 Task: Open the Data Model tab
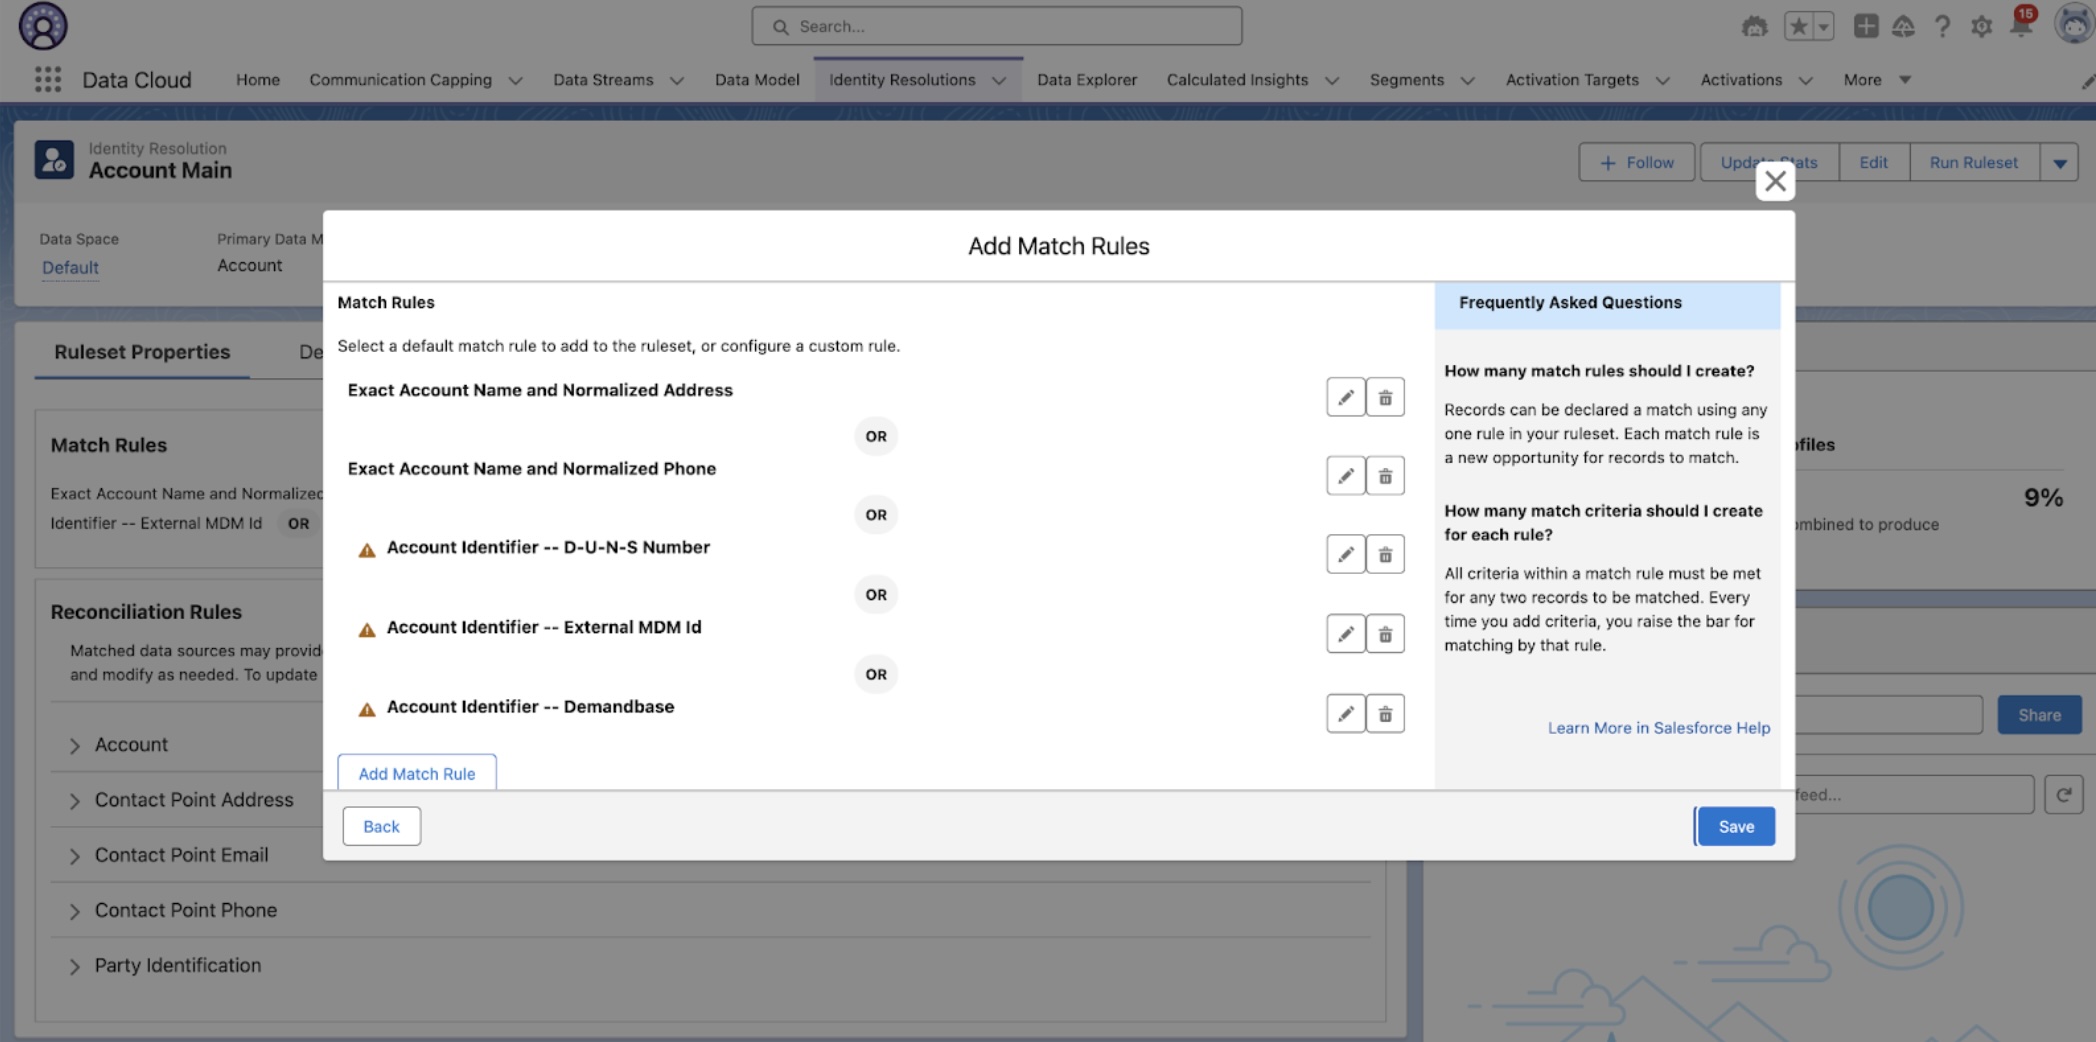[757, 80]
